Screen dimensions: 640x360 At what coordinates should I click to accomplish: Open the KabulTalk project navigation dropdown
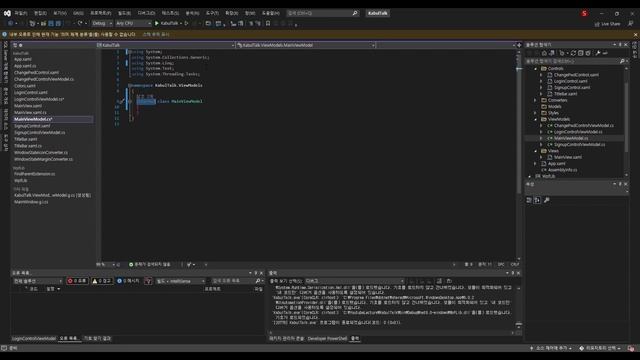click(x=165, y=45)
